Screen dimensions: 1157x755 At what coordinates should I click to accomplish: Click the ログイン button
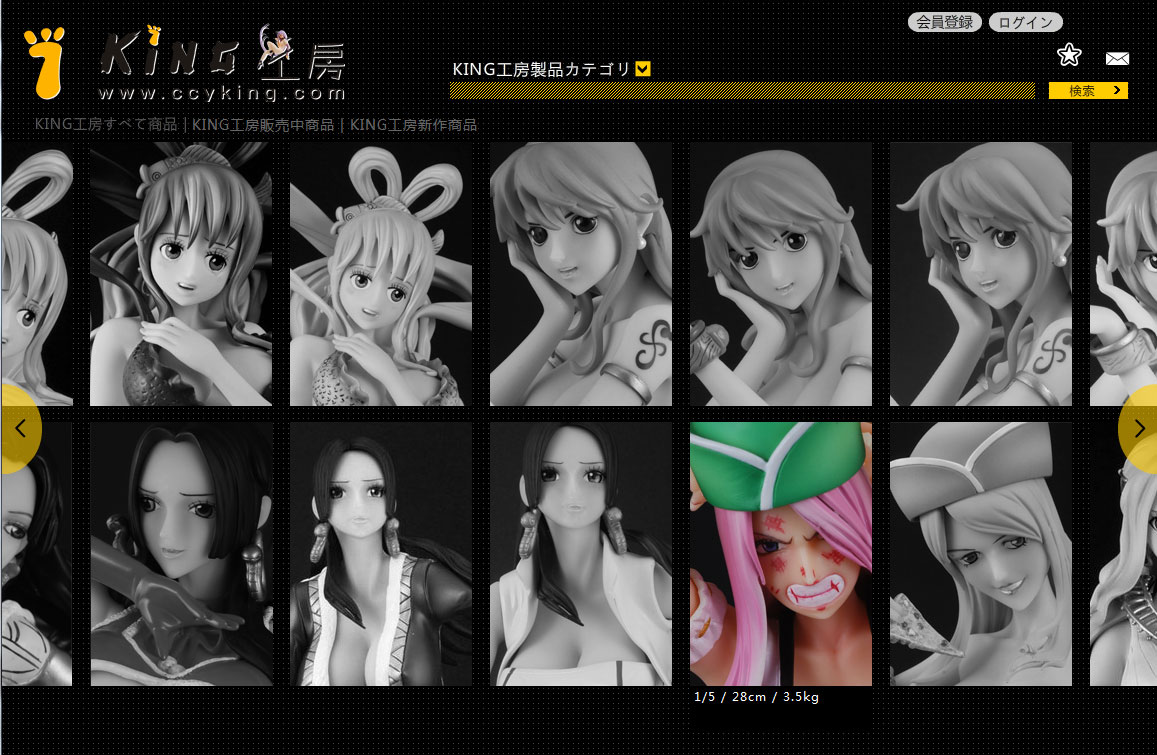[x=1026, y=22]
